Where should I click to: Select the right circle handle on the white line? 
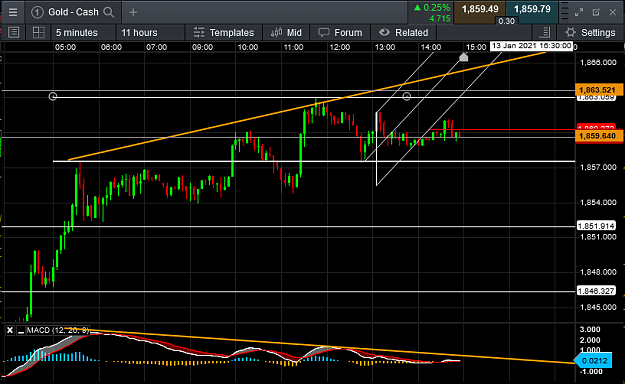407,96
